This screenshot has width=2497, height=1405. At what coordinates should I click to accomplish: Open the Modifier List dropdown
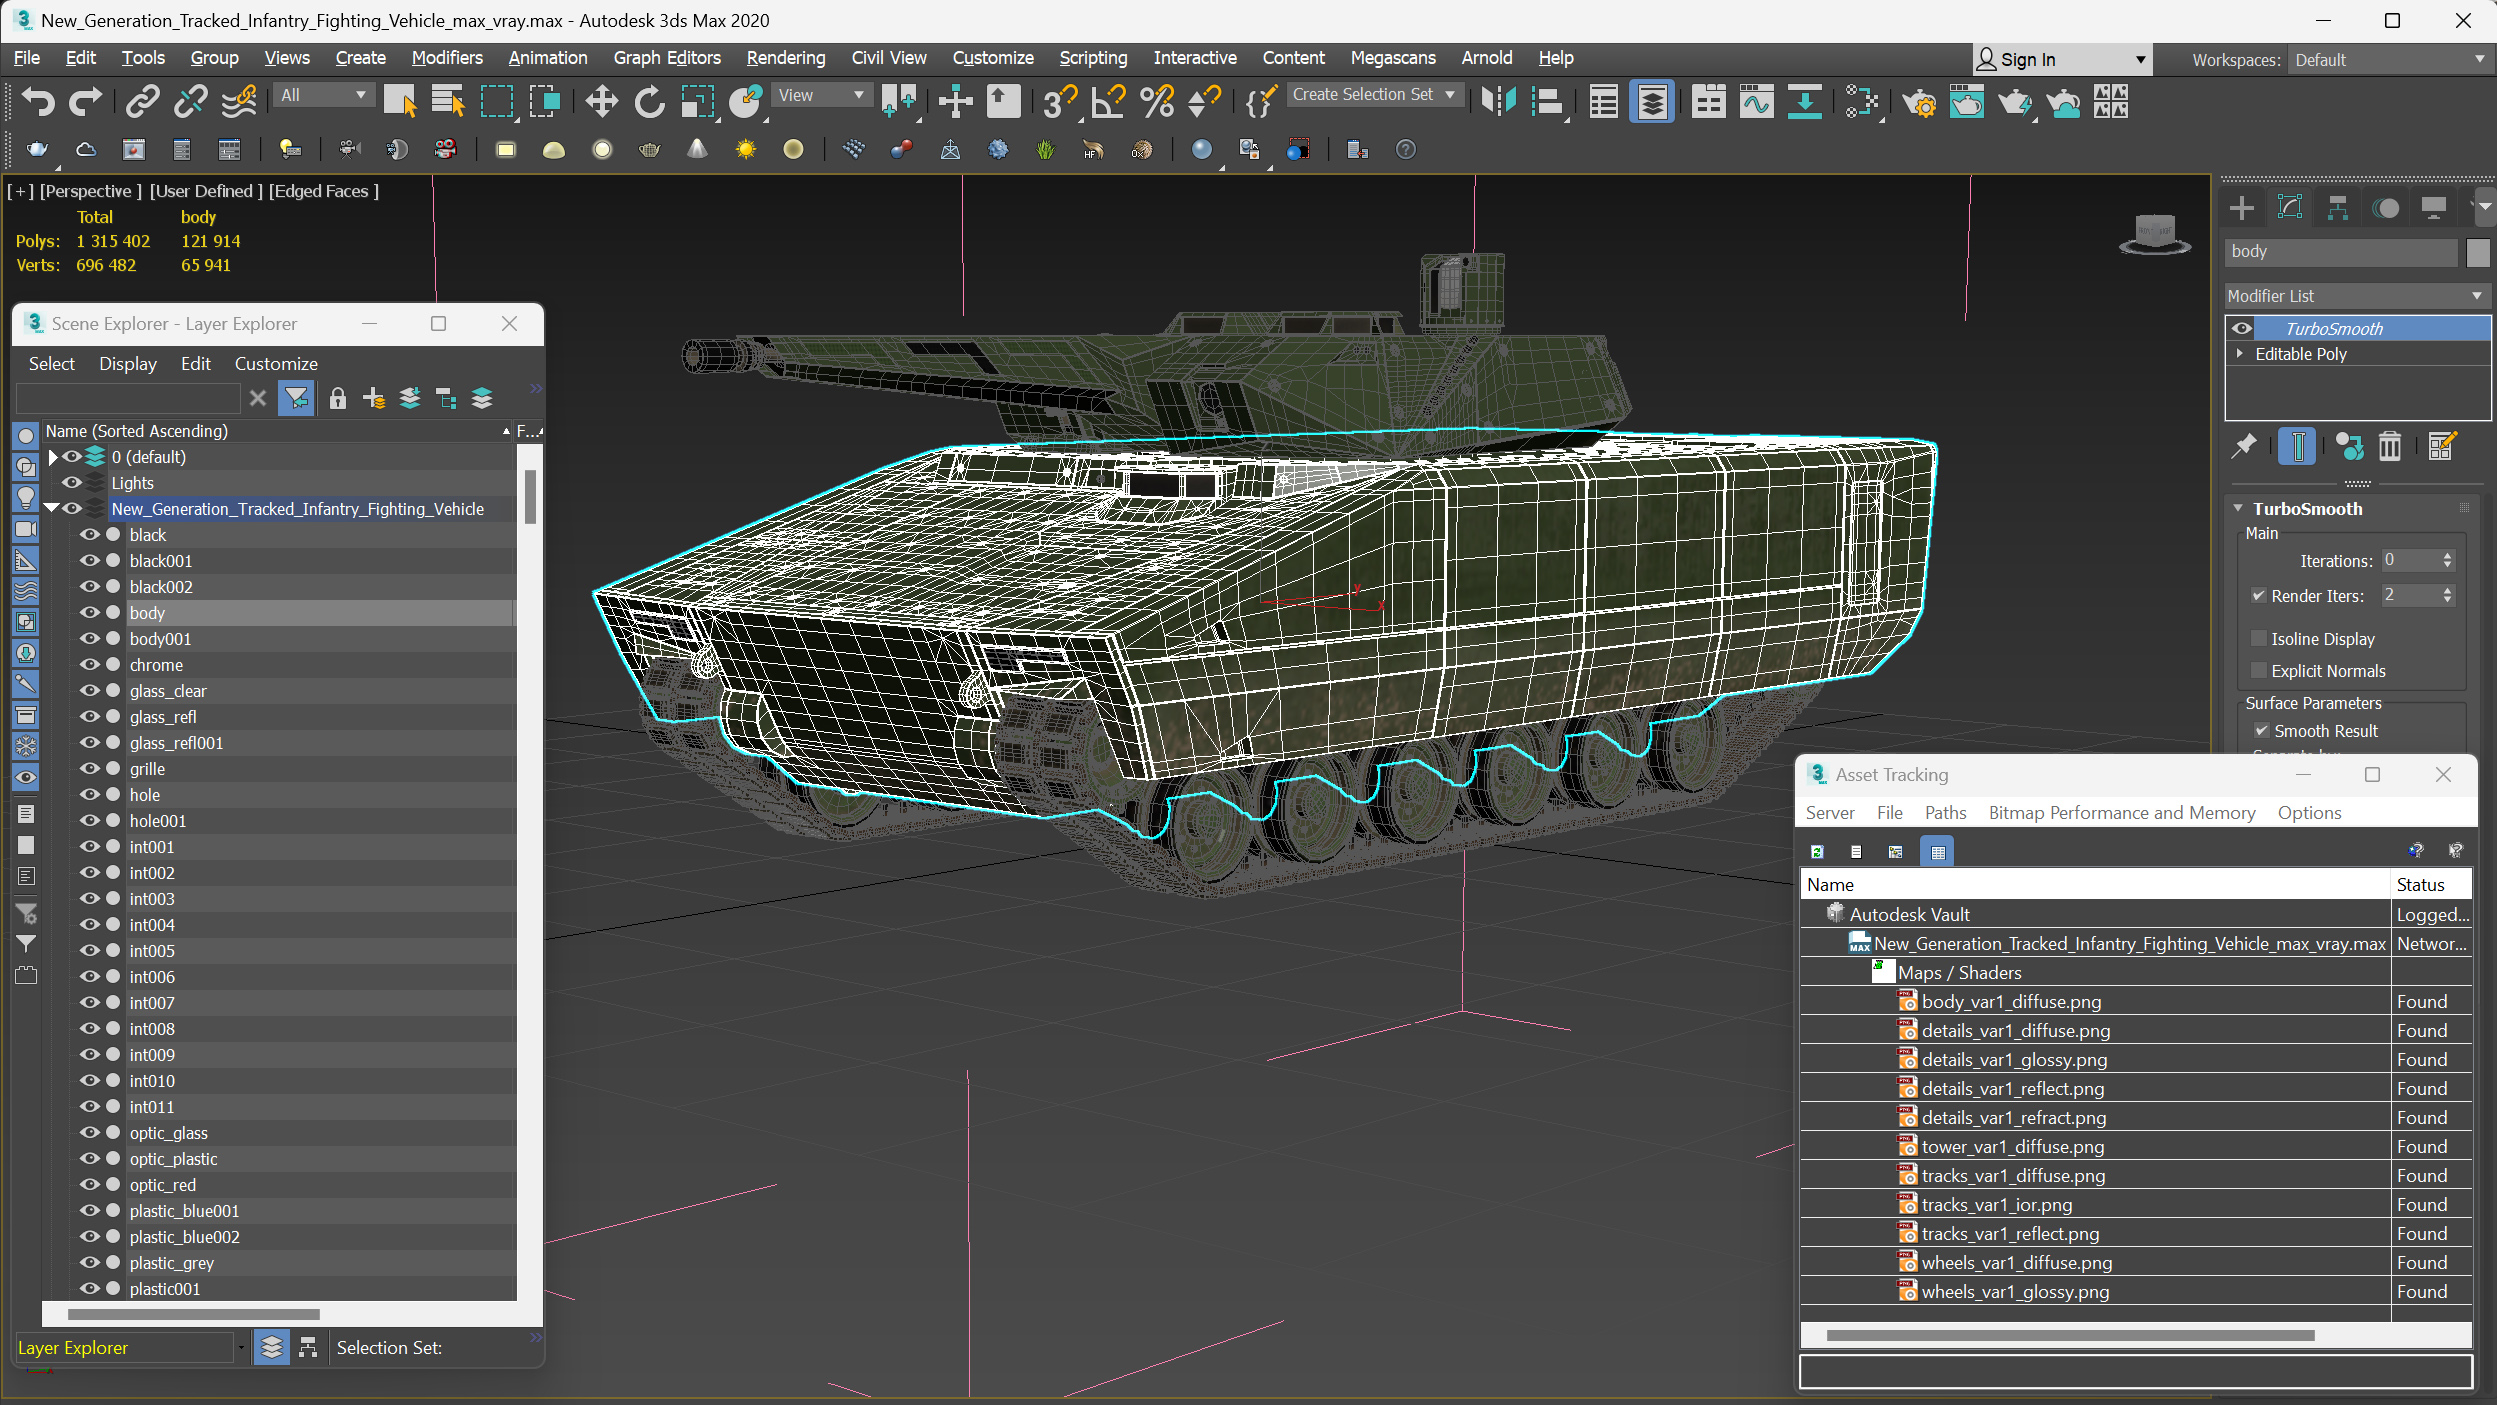tap(2356, 295)
